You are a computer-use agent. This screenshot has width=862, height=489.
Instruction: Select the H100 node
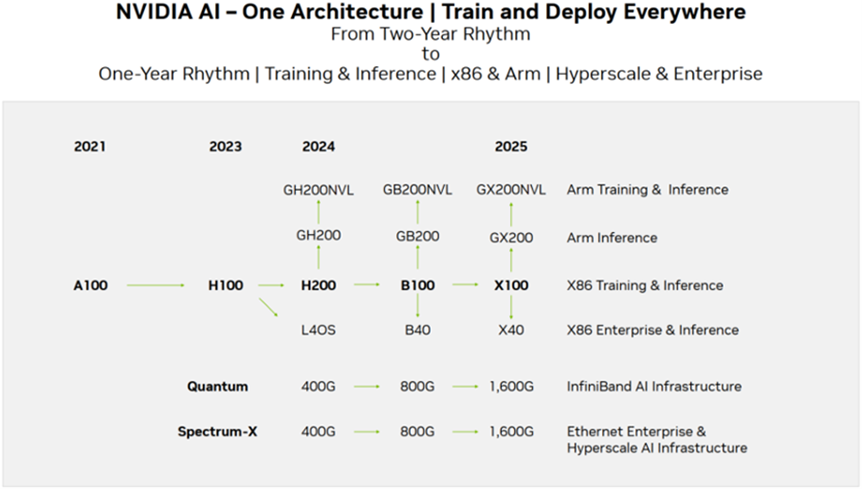coord(225,285)
